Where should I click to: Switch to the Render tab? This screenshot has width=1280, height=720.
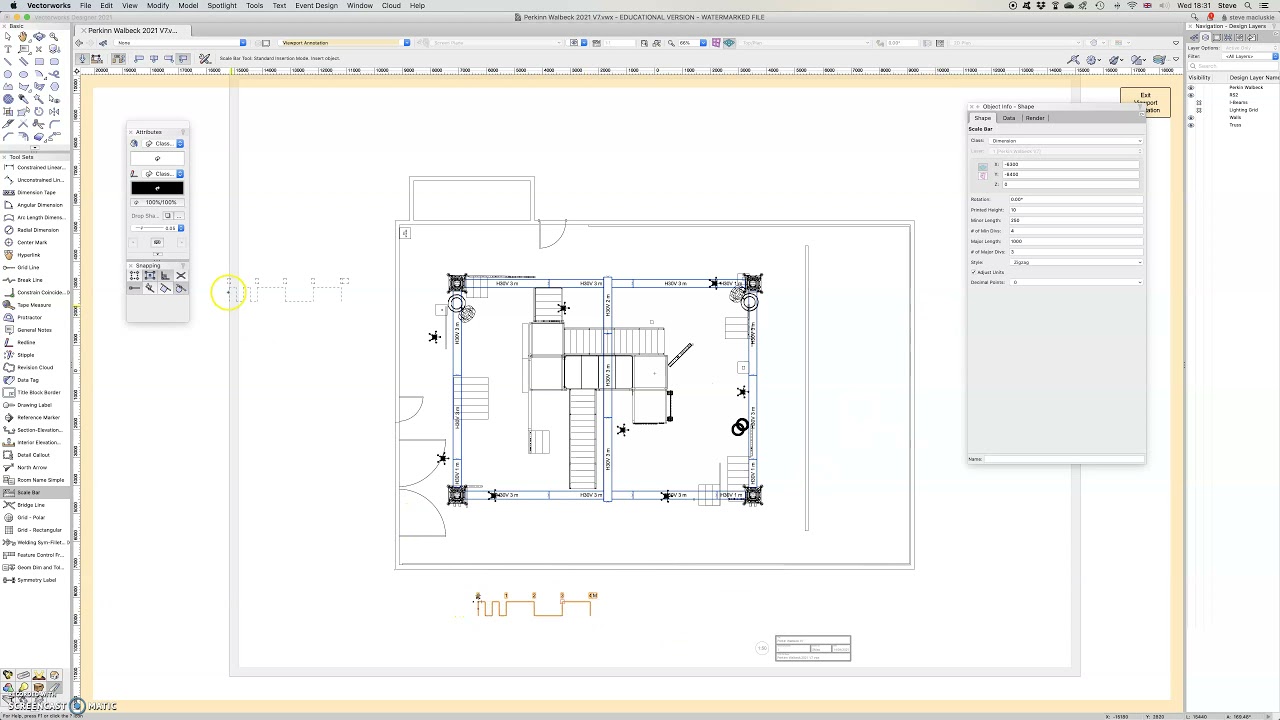pos(1035,118)
